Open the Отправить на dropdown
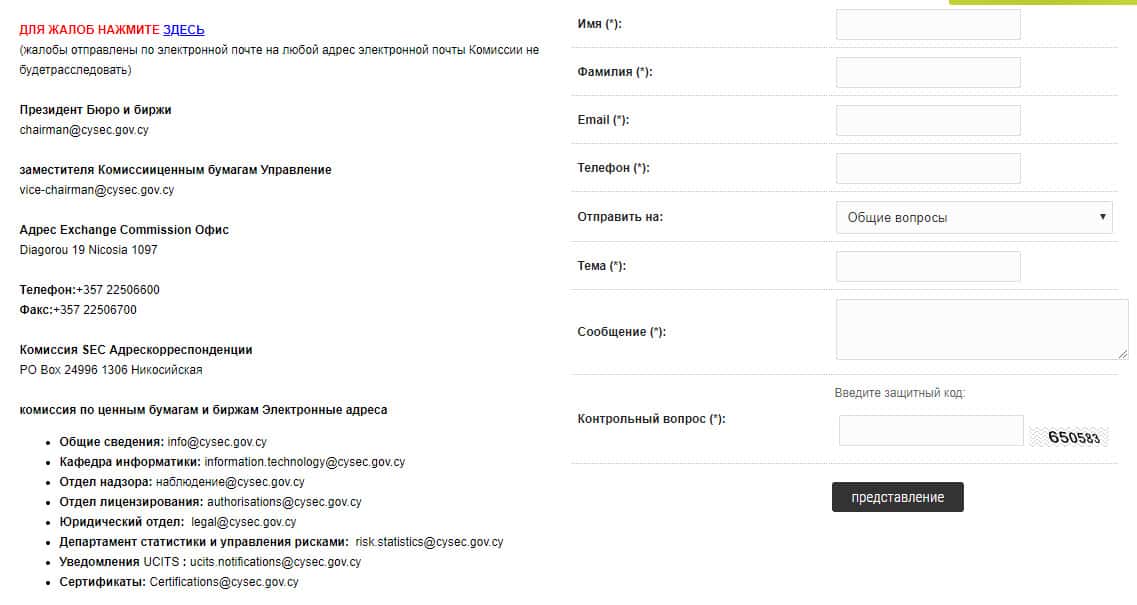The height and width of the screenshot is (605, 1137). 973,218
